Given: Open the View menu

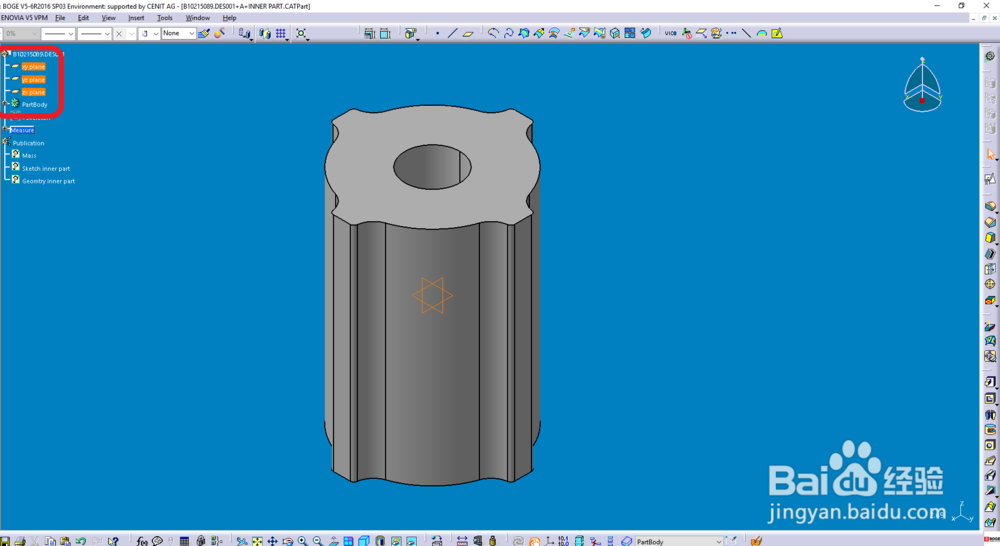Looking at the screenshot, I should (108, 18).
